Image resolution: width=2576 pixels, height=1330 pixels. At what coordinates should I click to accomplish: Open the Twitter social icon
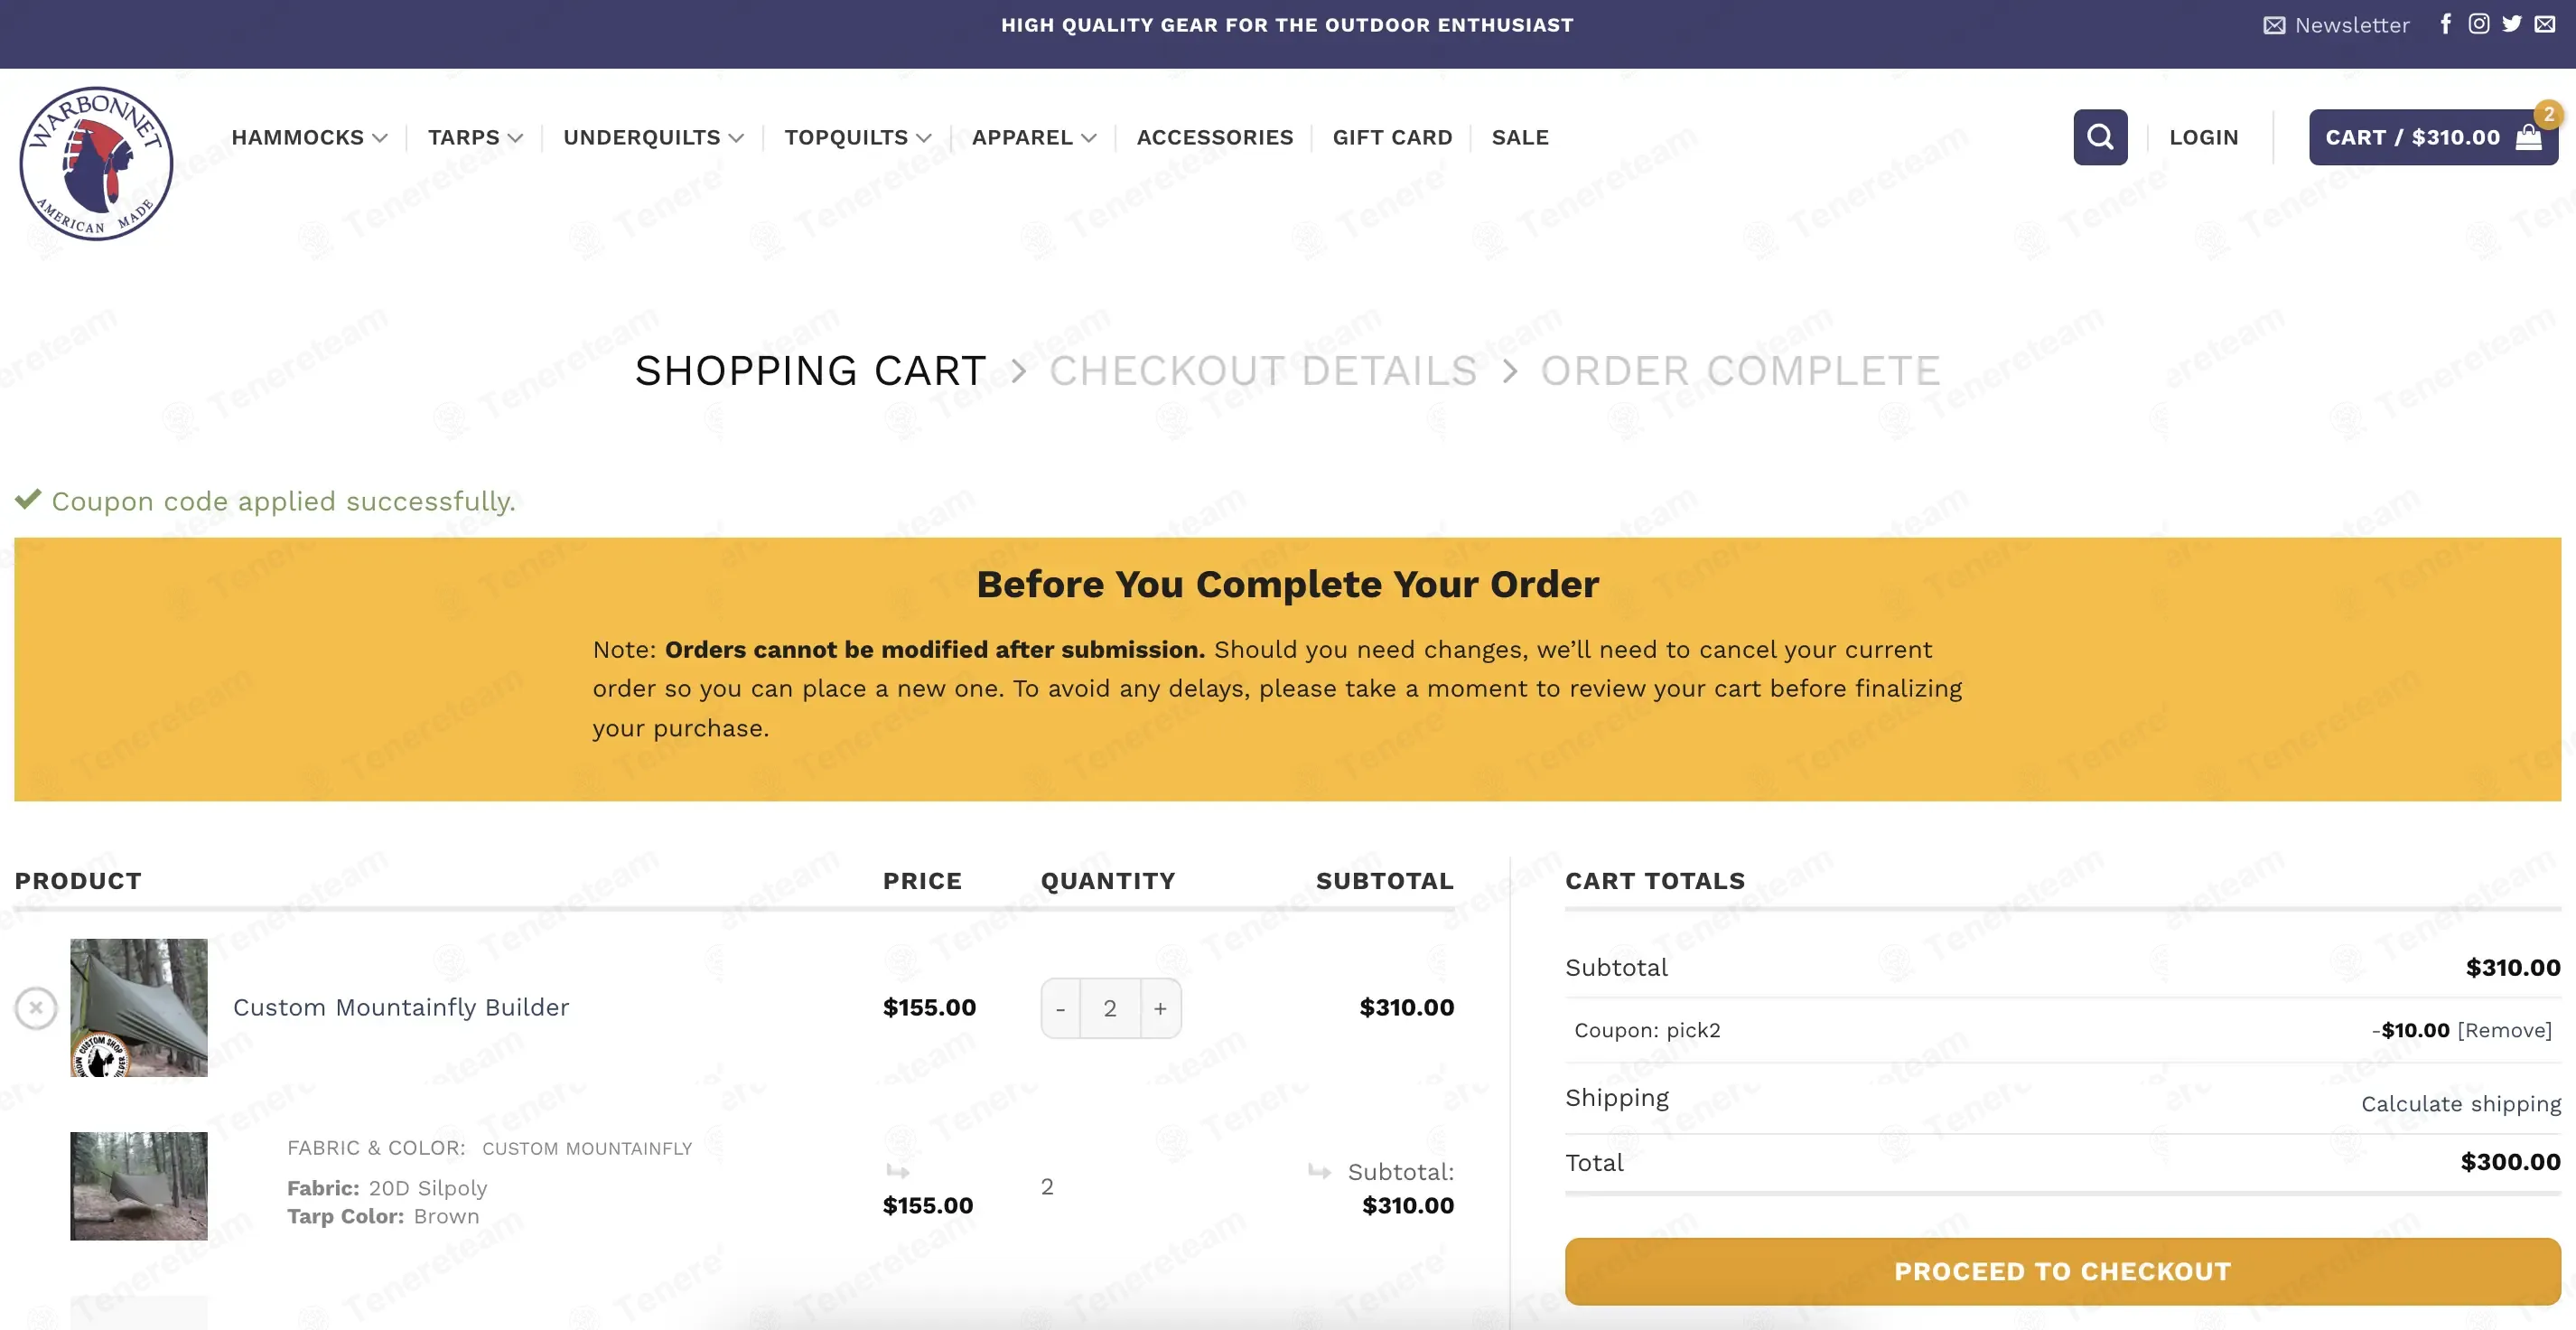pyautogui.click(x=2512, y=24)
